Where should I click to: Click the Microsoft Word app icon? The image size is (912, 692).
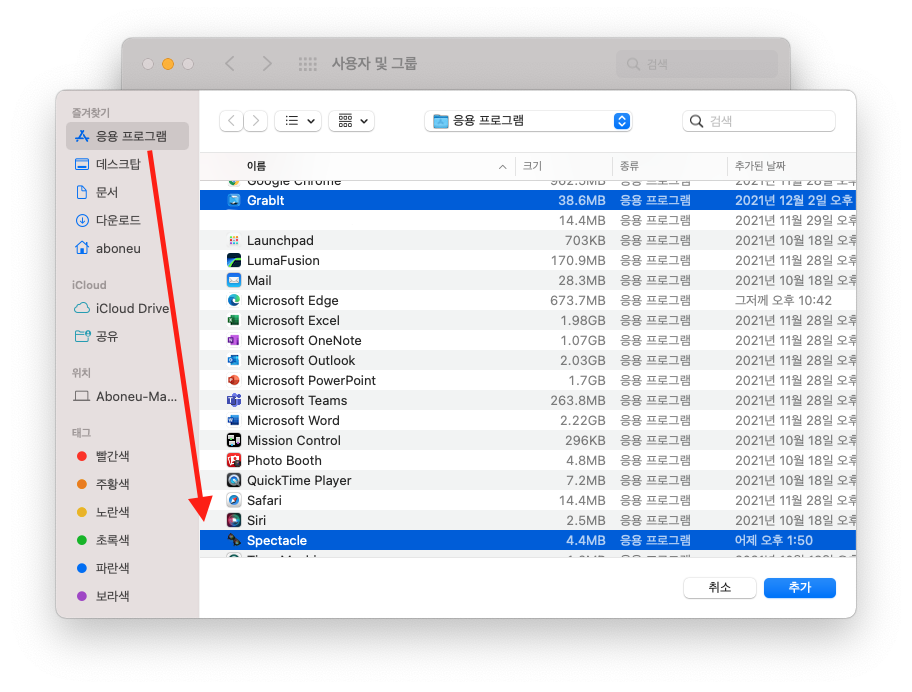pos(234,420)
